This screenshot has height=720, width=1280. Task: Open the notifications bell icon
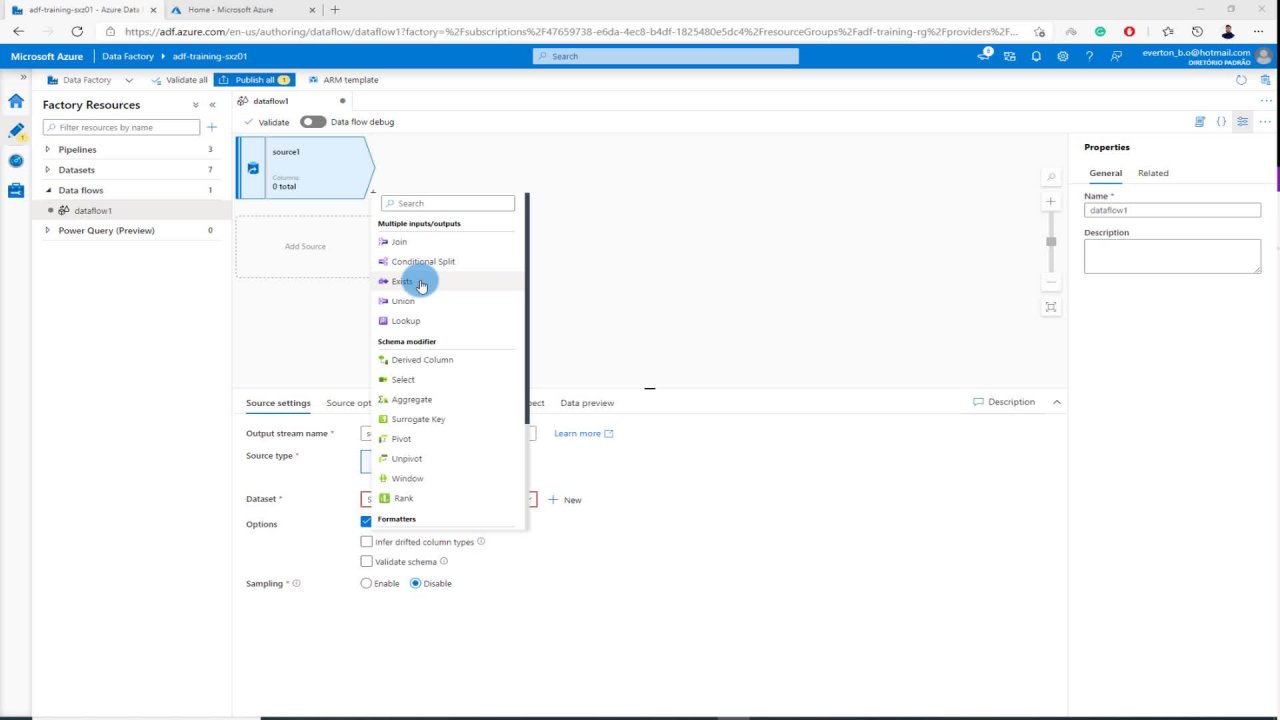tap(1036, 57)
